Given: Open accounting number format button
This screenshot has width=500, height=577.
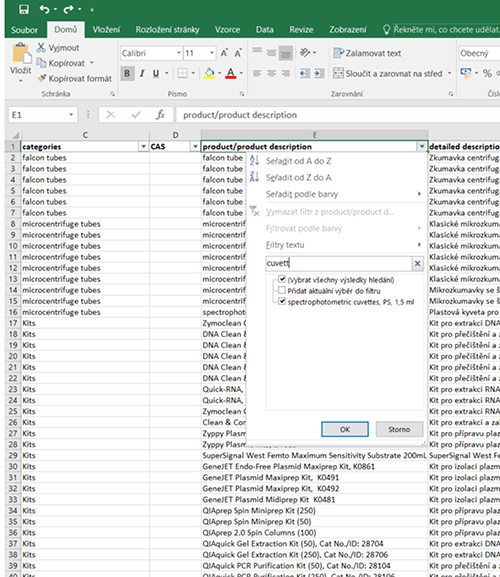Looking at the screenshot, I should 466,73.
